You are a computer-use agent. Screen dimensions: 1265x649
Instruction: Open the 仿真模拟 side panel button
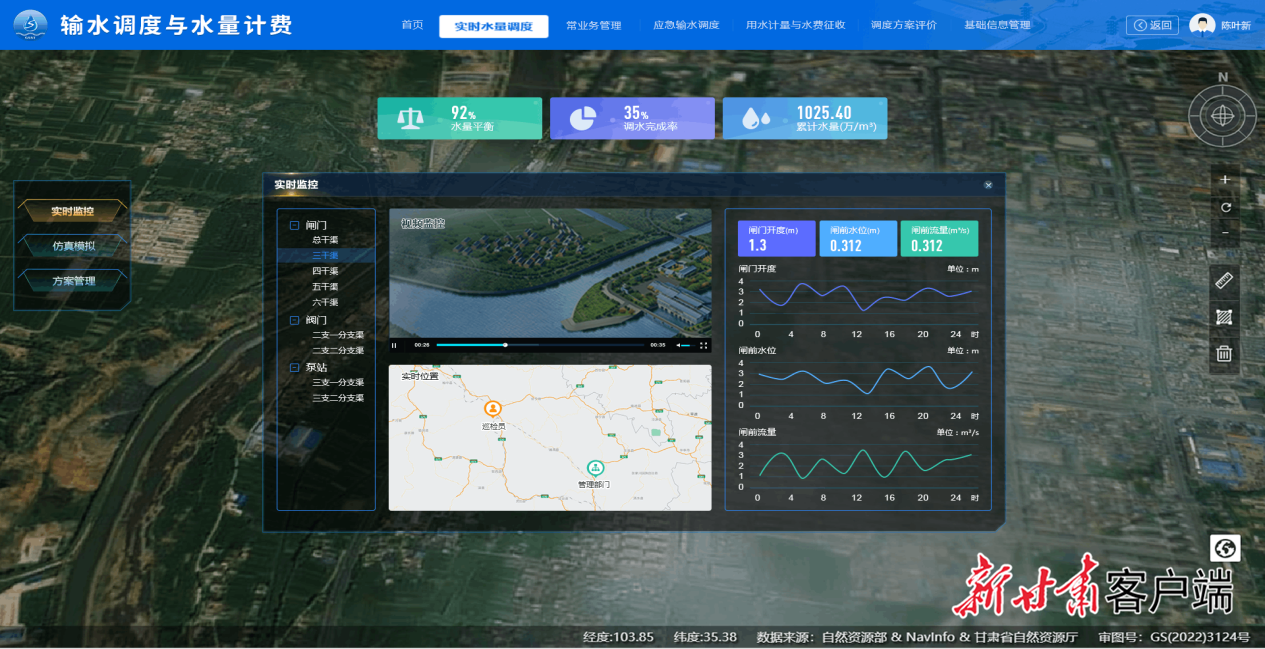[74, 246]
